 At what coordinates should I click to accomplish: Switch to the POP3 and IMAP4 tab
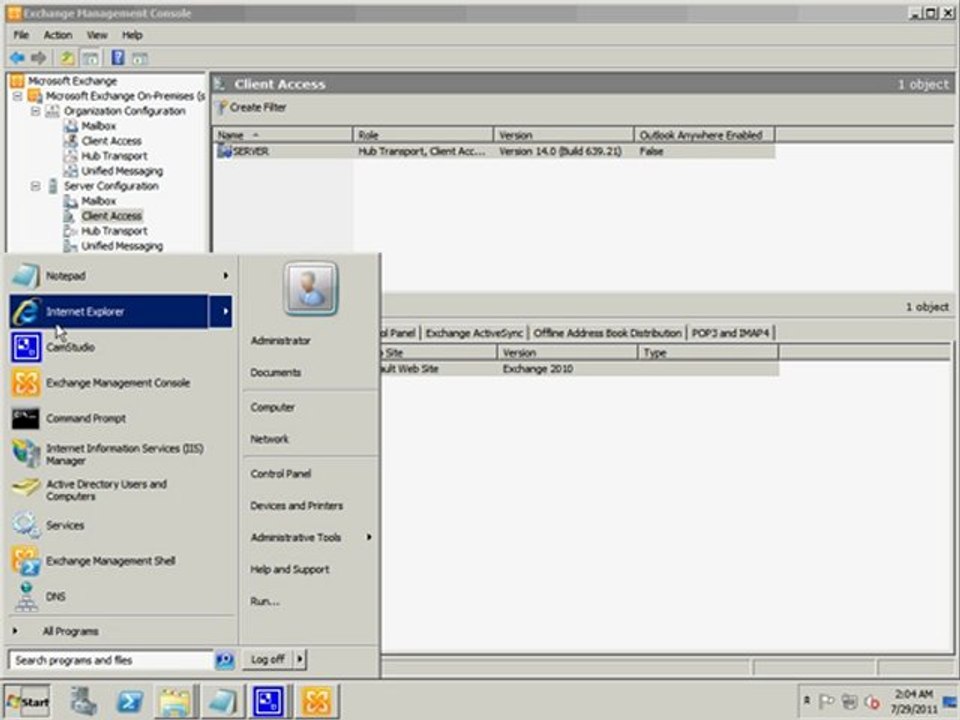click(x=730, y=333)
